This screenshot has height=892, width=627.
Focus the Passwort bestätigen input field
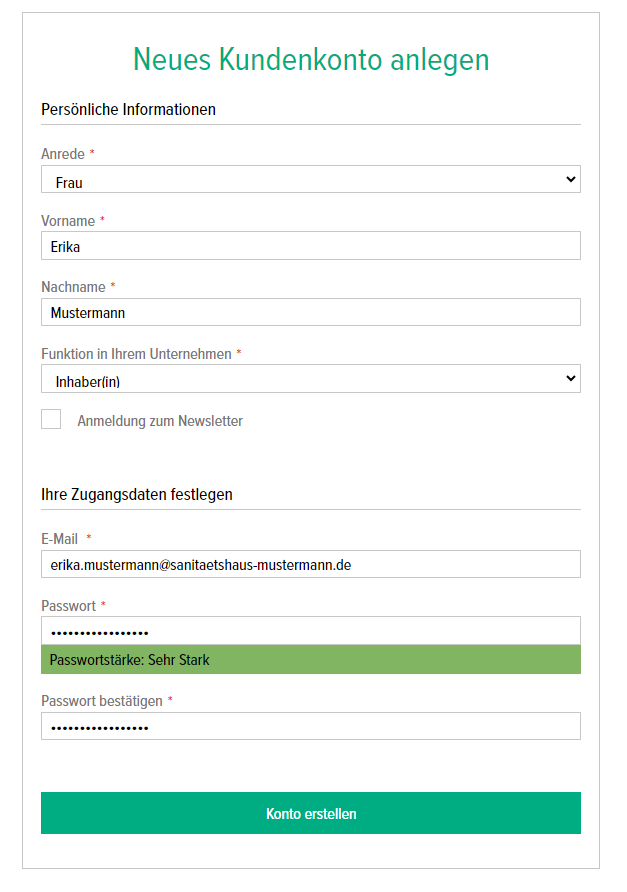(x=310, y=726)
